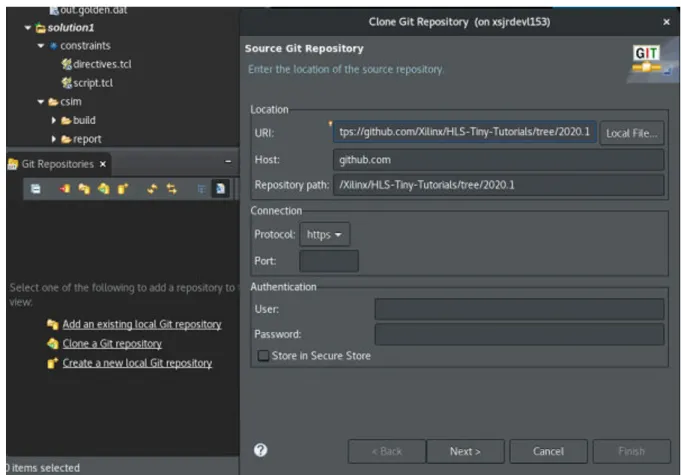681x475 pixels.
Task: Click the Clone repository toolbar icon
Action: click(103, 189)
